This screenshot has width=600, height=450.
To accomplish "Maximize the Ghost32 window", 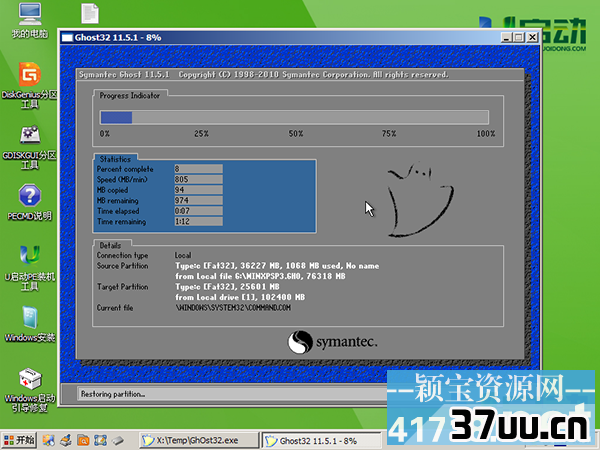I will coord(519,37).
